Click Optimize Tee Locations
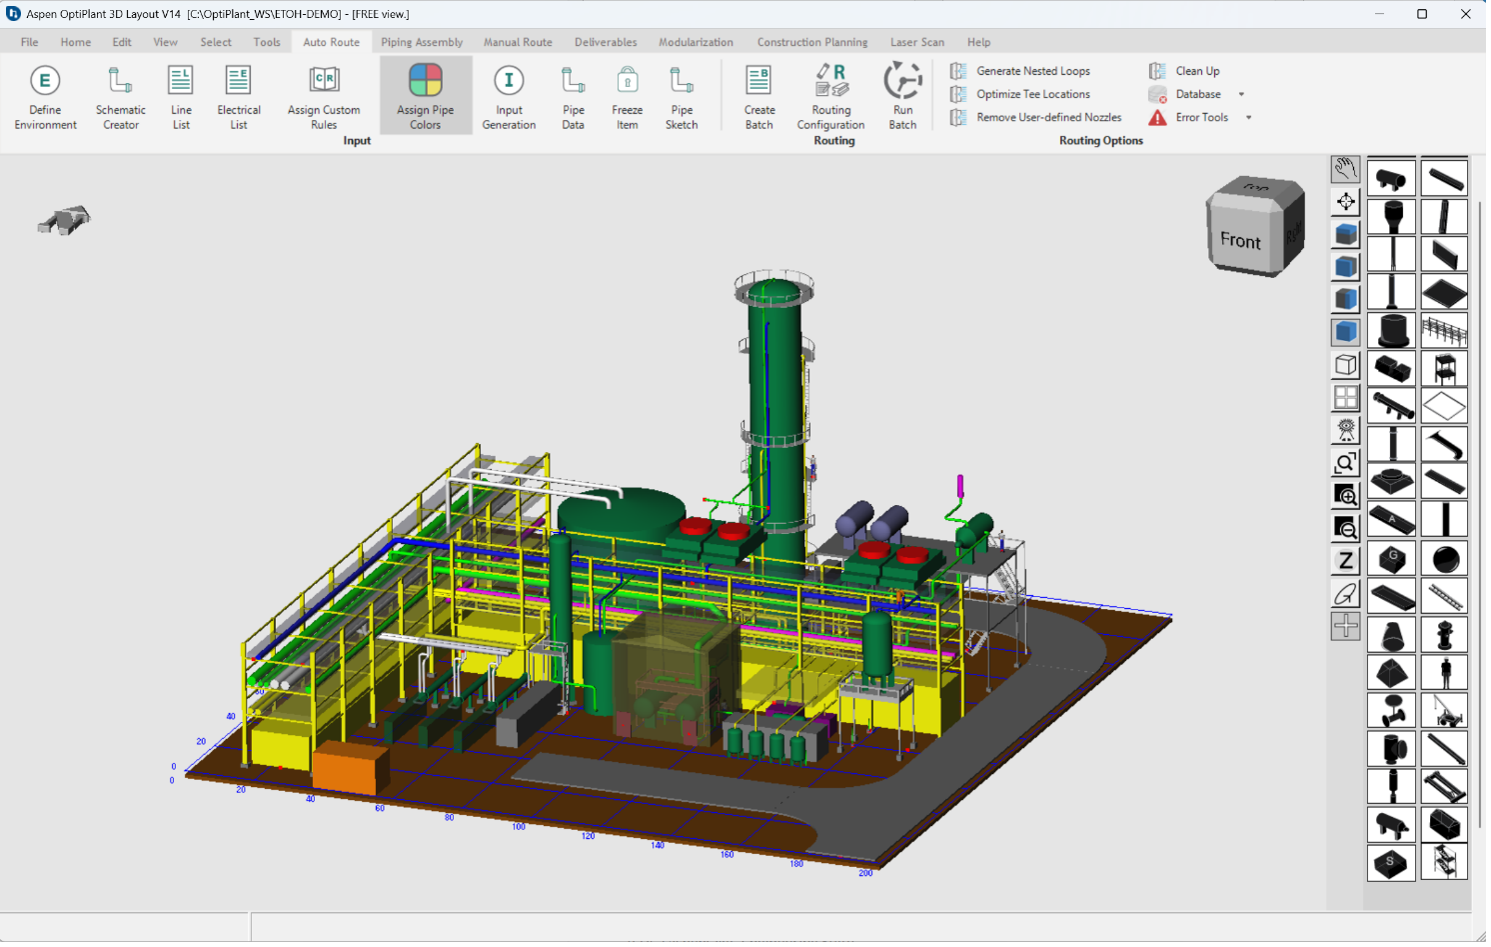 tap(1020, 94)
